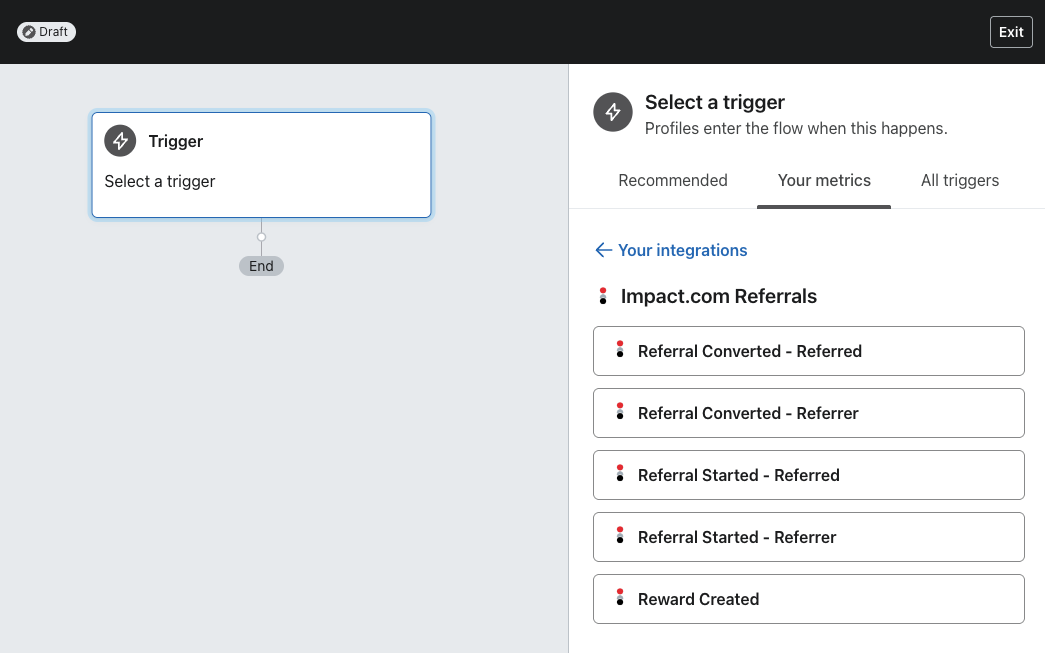1045x653 pixels.
Task: Click the icon on Referral Started - Referred
Action: coord(620,474)
